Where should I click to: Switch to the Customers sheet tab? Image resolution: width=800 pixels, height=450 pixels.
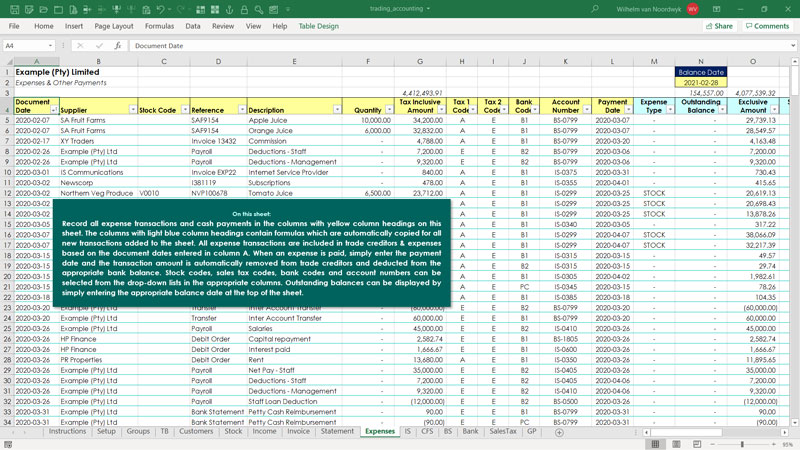pos(196,432)
